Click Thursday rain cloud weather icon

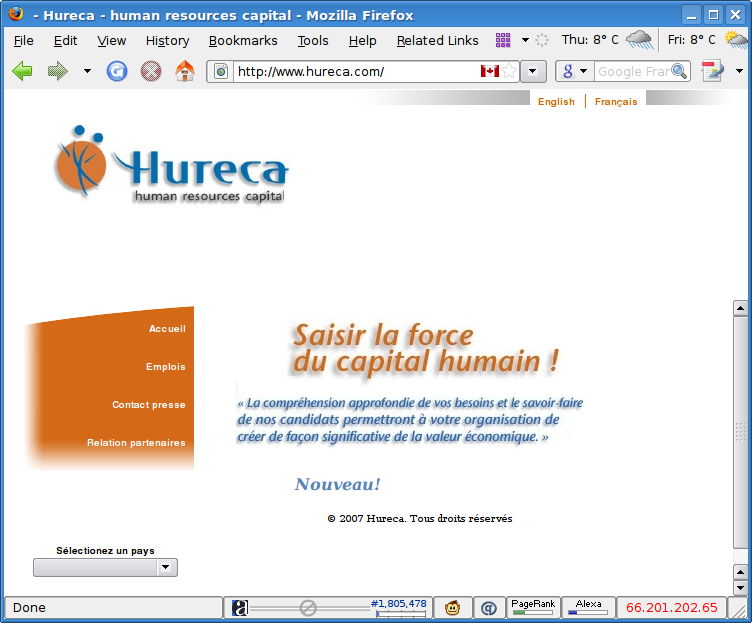pyautogui.click(x=639, y=40)
